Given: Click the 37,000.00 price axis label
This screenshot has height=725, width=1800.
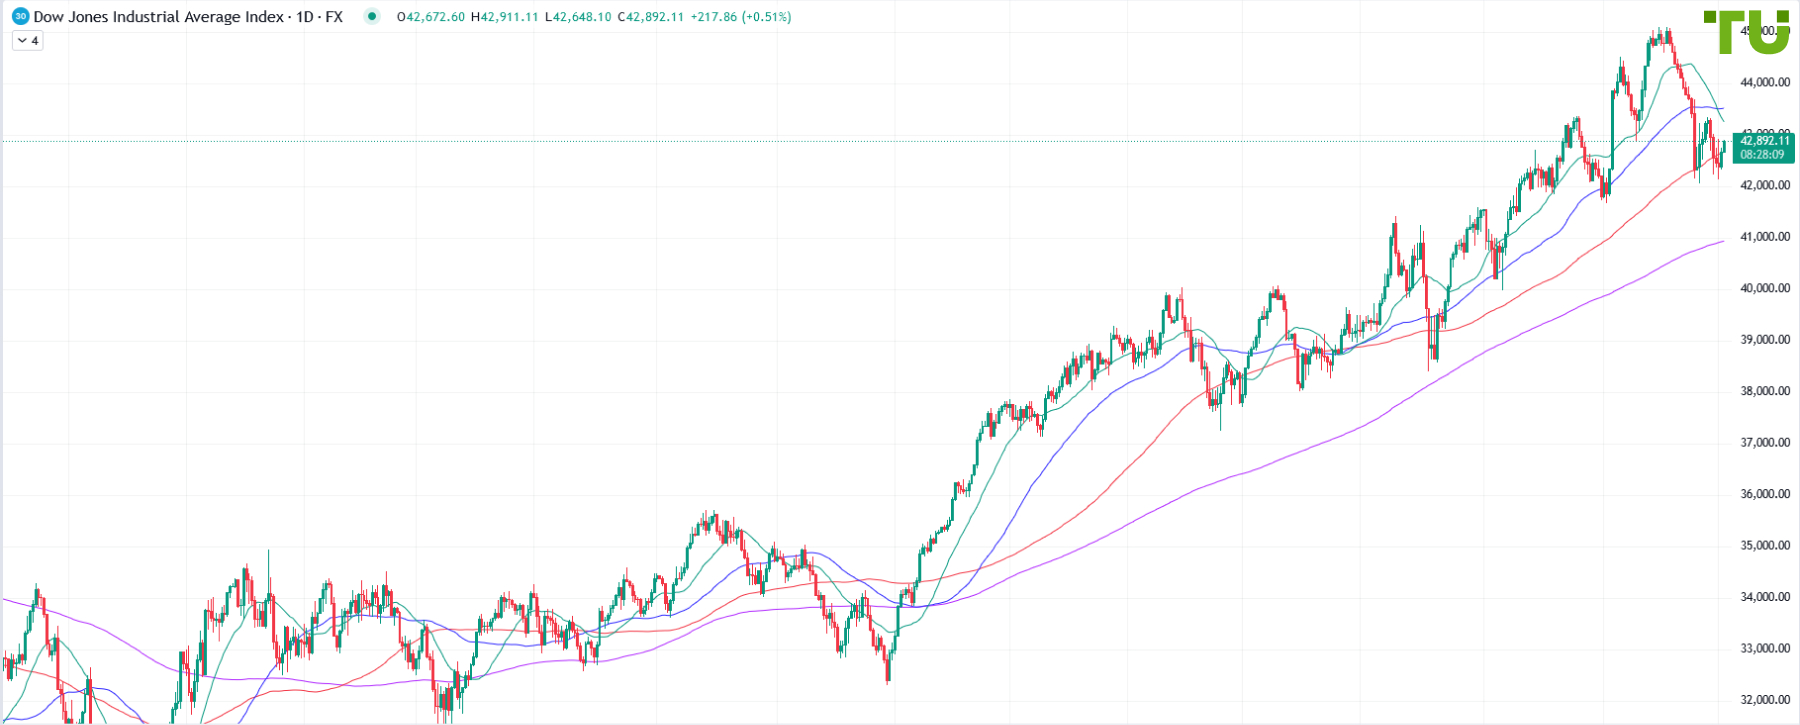Looking at the screenshot, I should tap(1765, 443).
